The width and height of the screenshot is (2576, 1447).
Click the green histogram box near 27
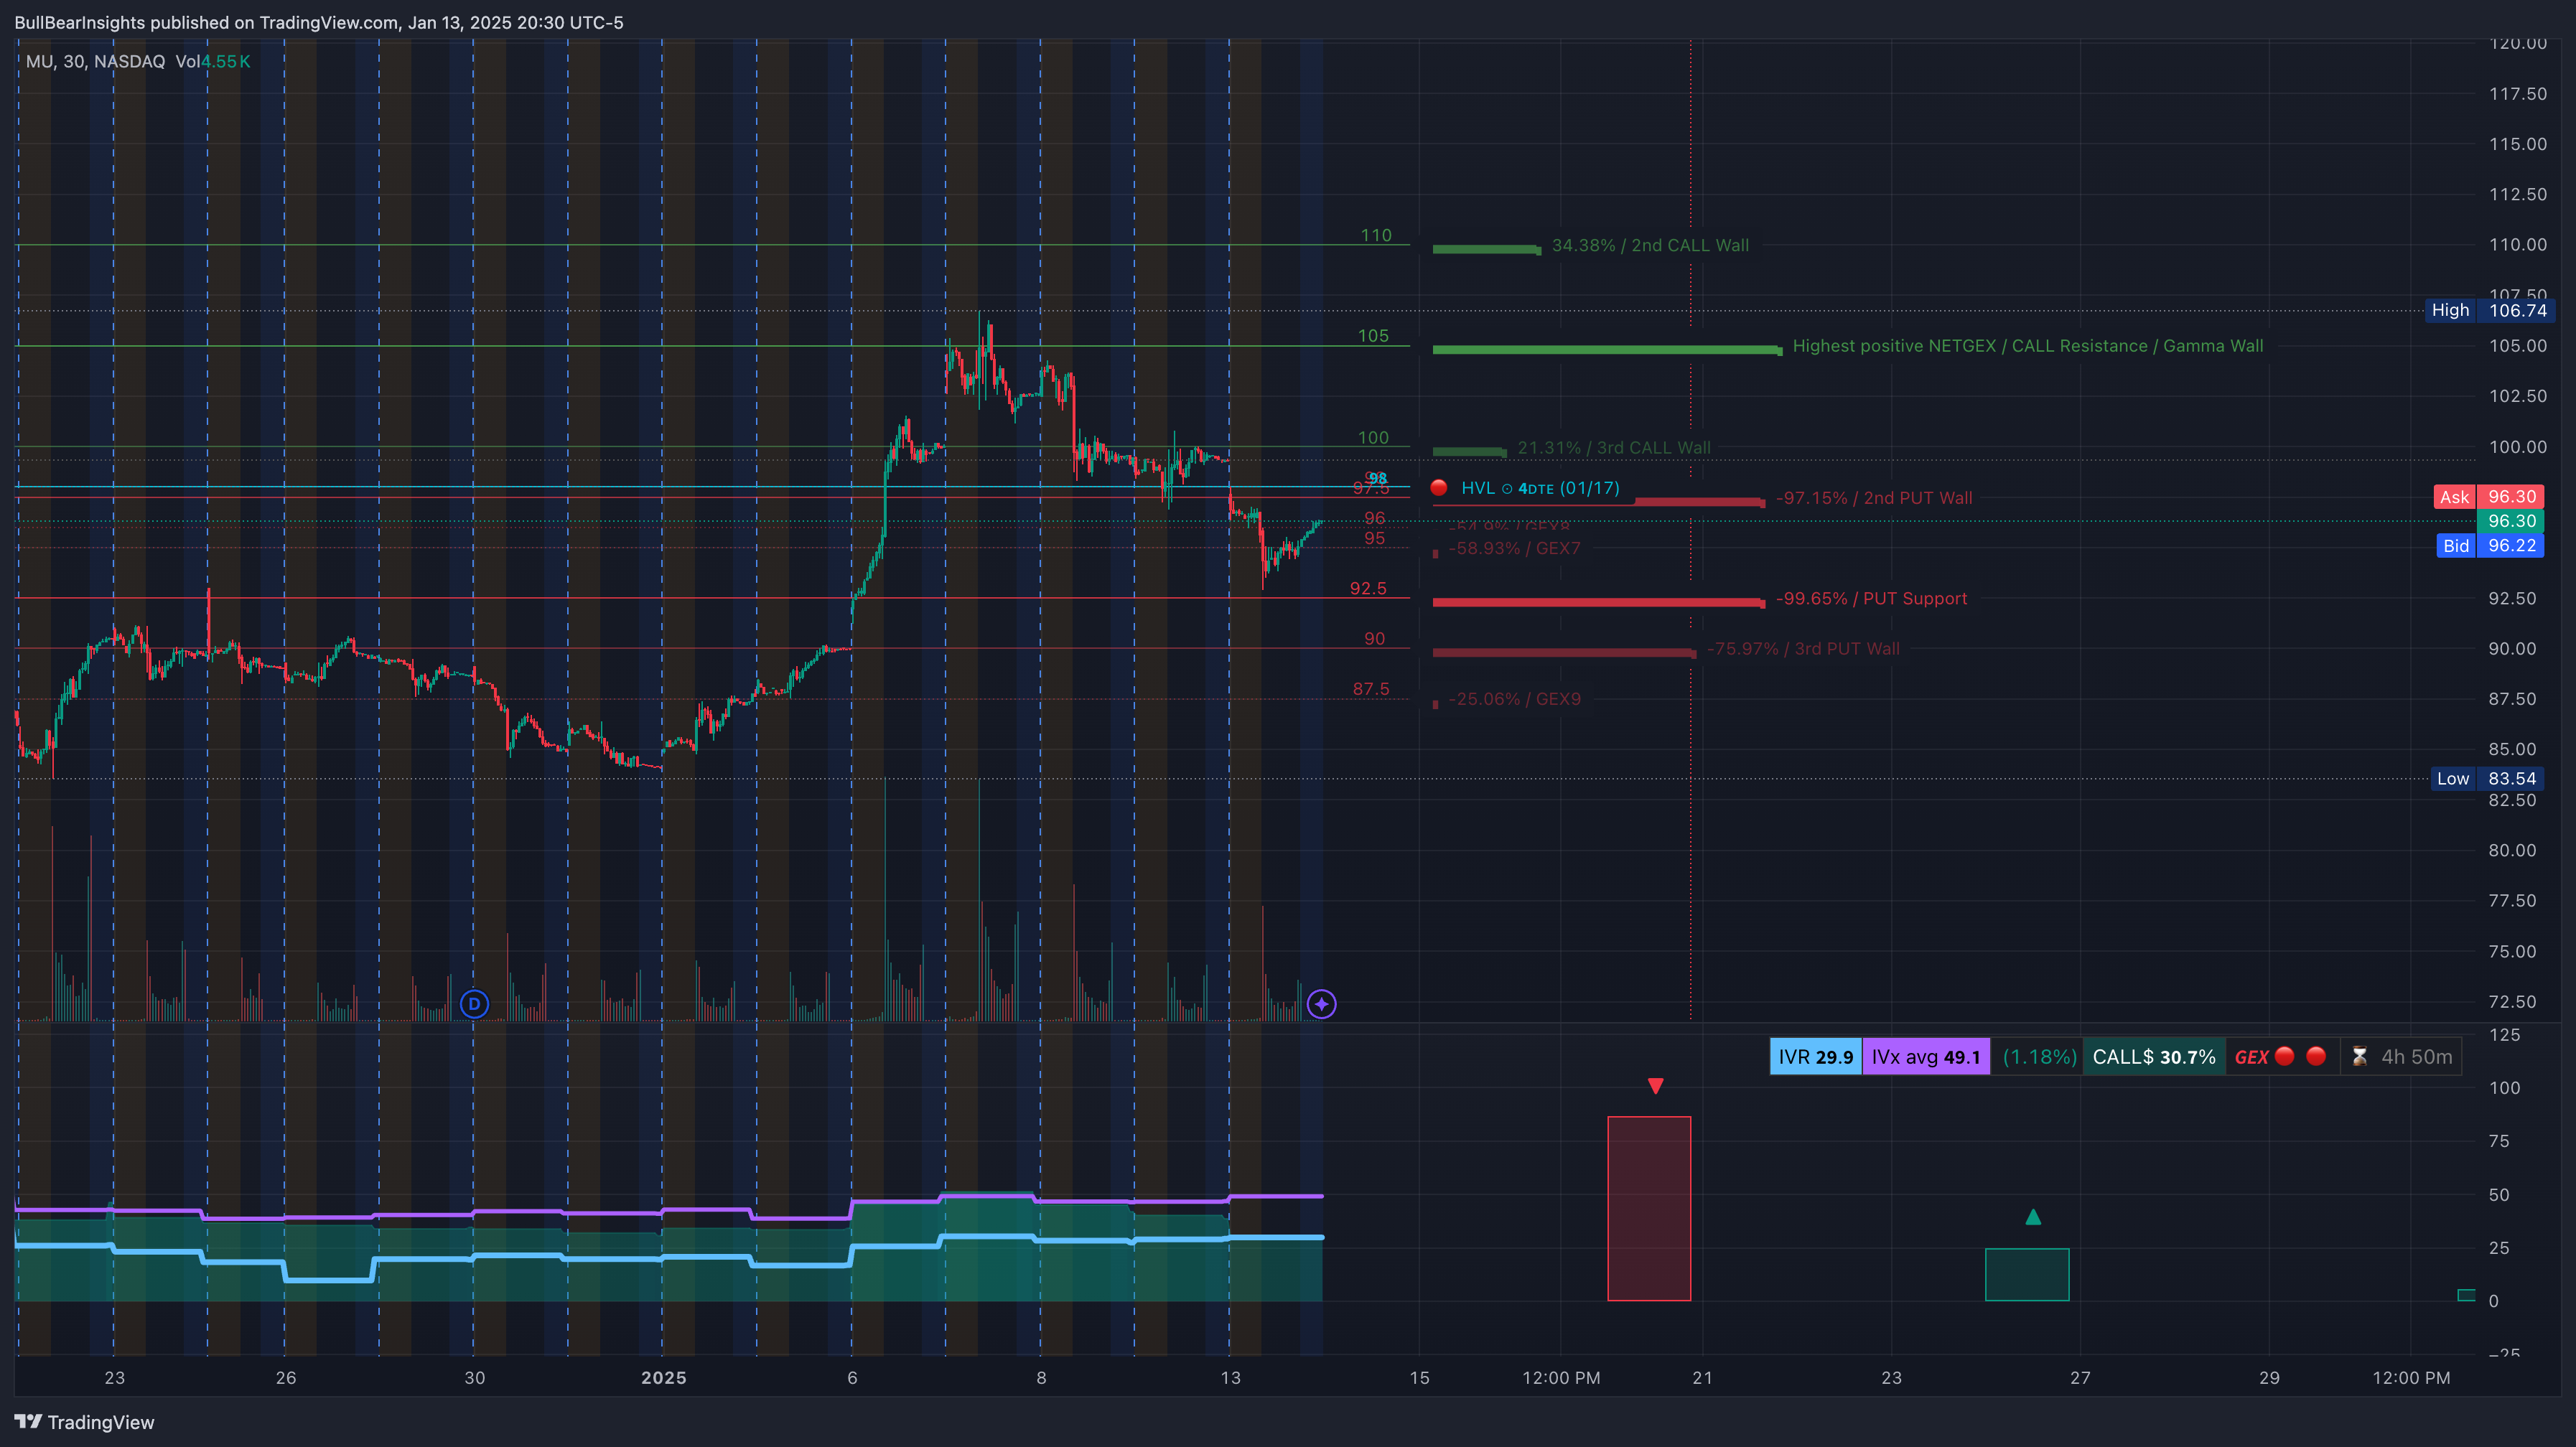2026,1274
